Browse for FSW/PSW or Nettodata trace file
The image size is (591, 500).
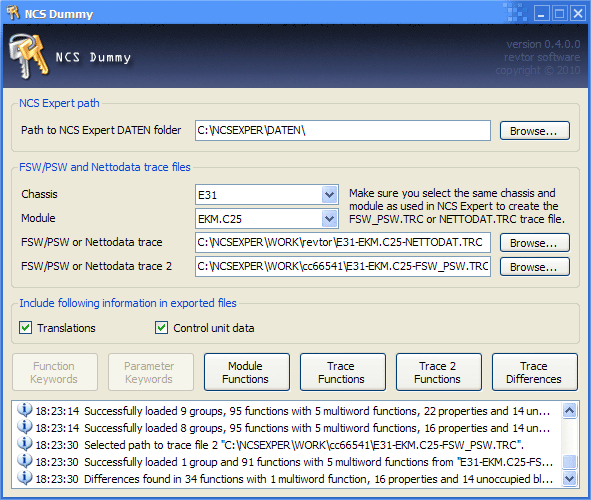pyautogui.click(x=534, y=243)
